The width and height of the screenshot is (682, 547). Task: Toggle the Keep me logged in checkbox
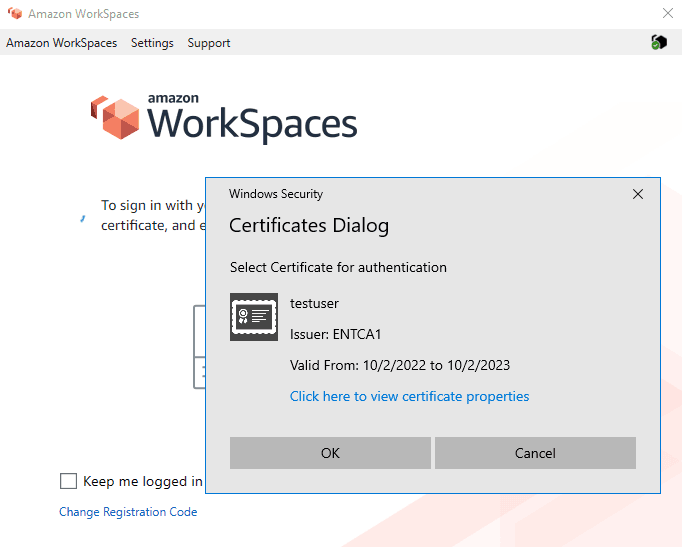click(x=68, y=481)
